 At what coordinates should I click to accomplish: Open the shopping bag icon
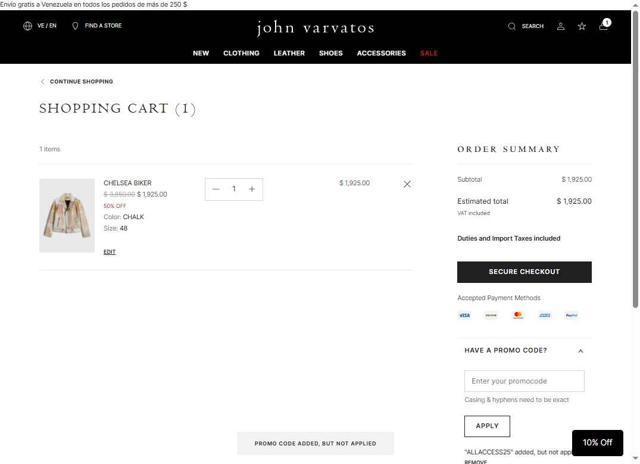click(604, 25)
